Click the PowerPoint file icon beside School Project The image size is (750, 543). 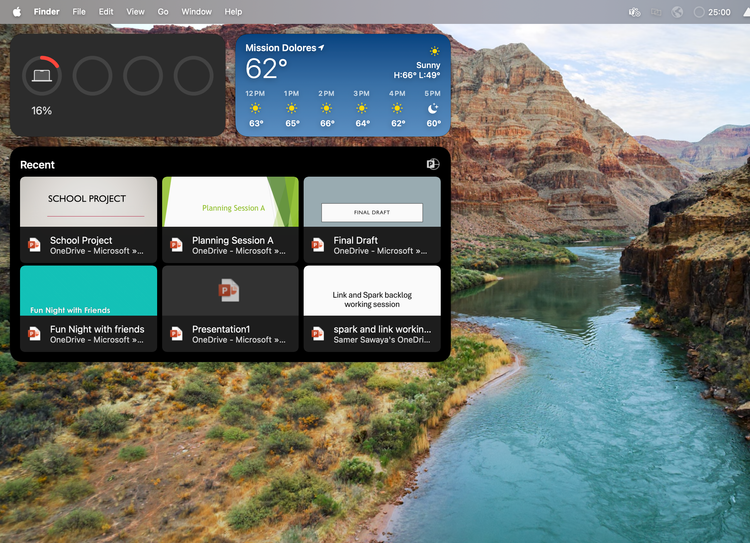(x=34, y=245)
